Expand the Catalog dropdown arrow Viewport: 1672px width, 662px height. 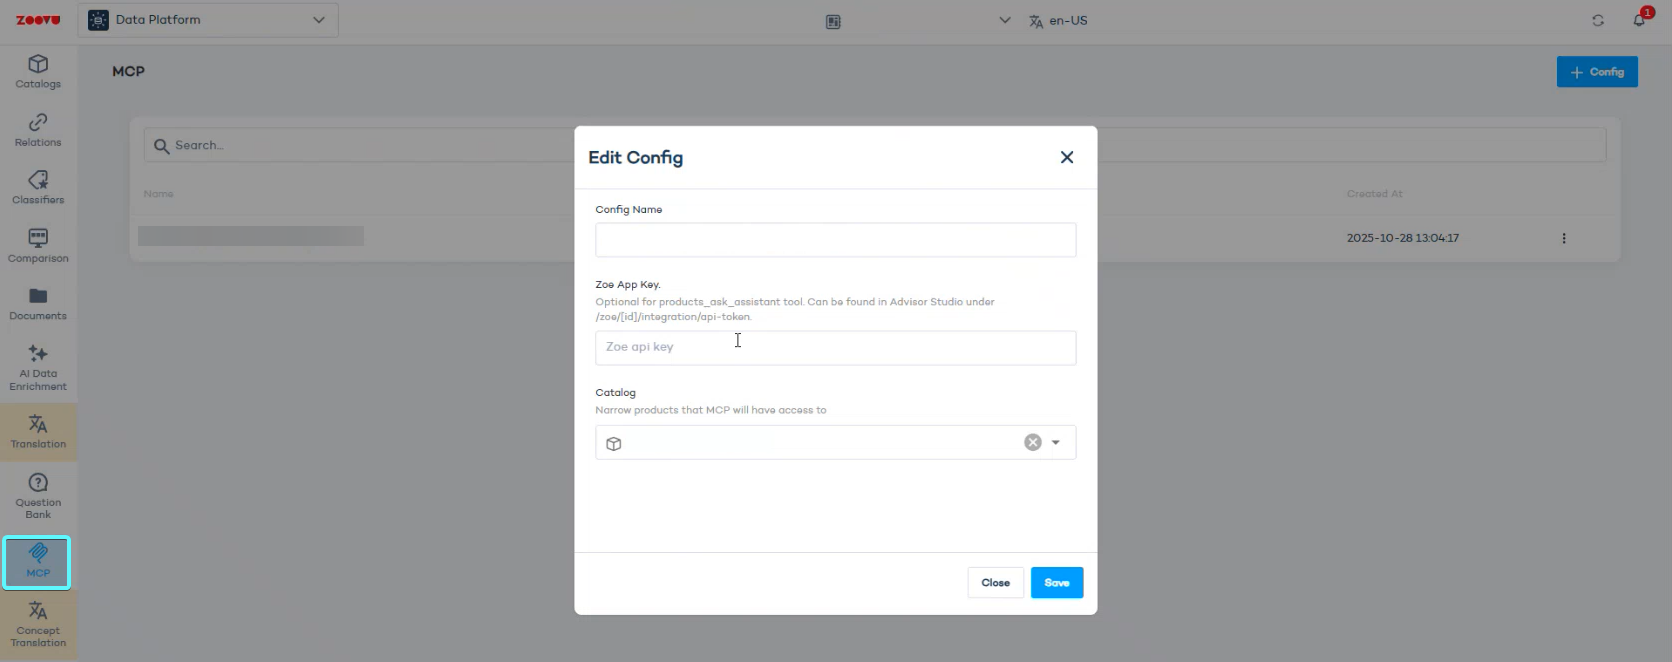point(1056,443)
